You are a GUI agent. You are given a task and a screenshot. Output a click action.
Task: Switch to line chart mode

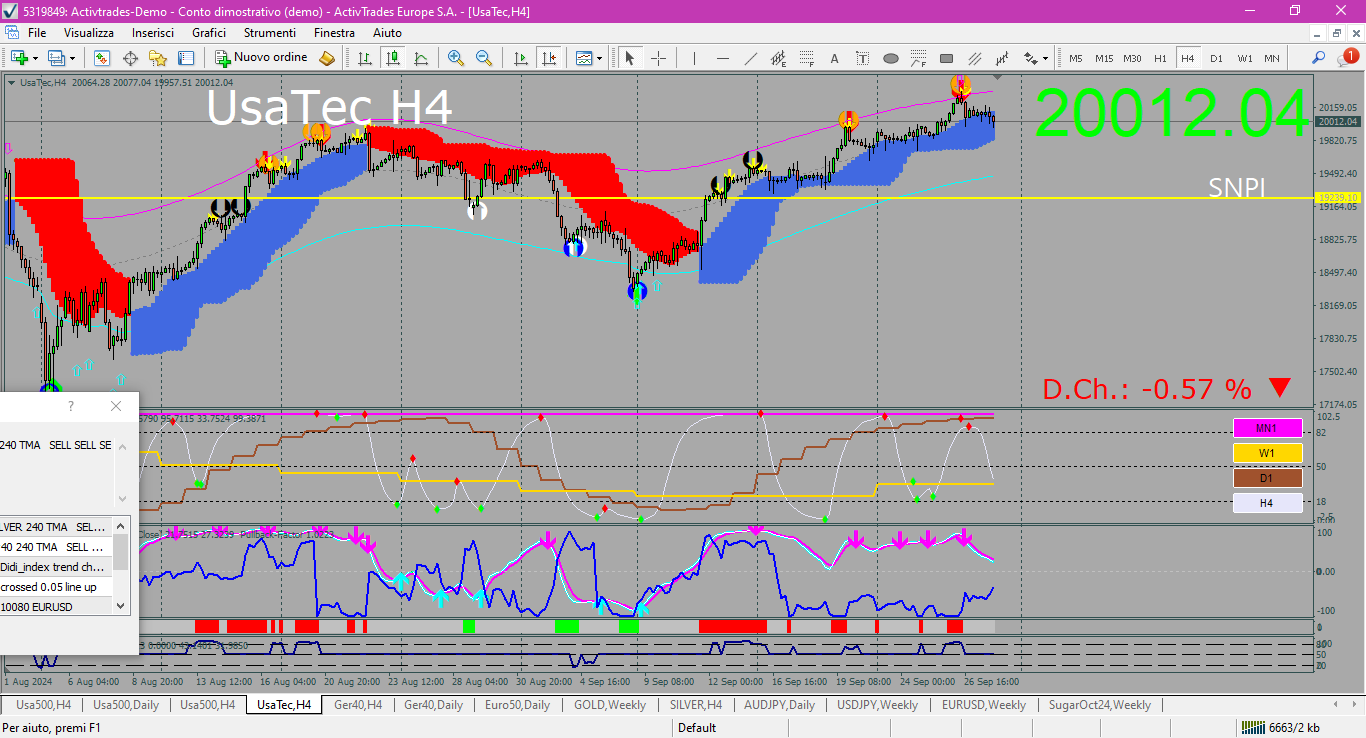(x=421, y=58)
